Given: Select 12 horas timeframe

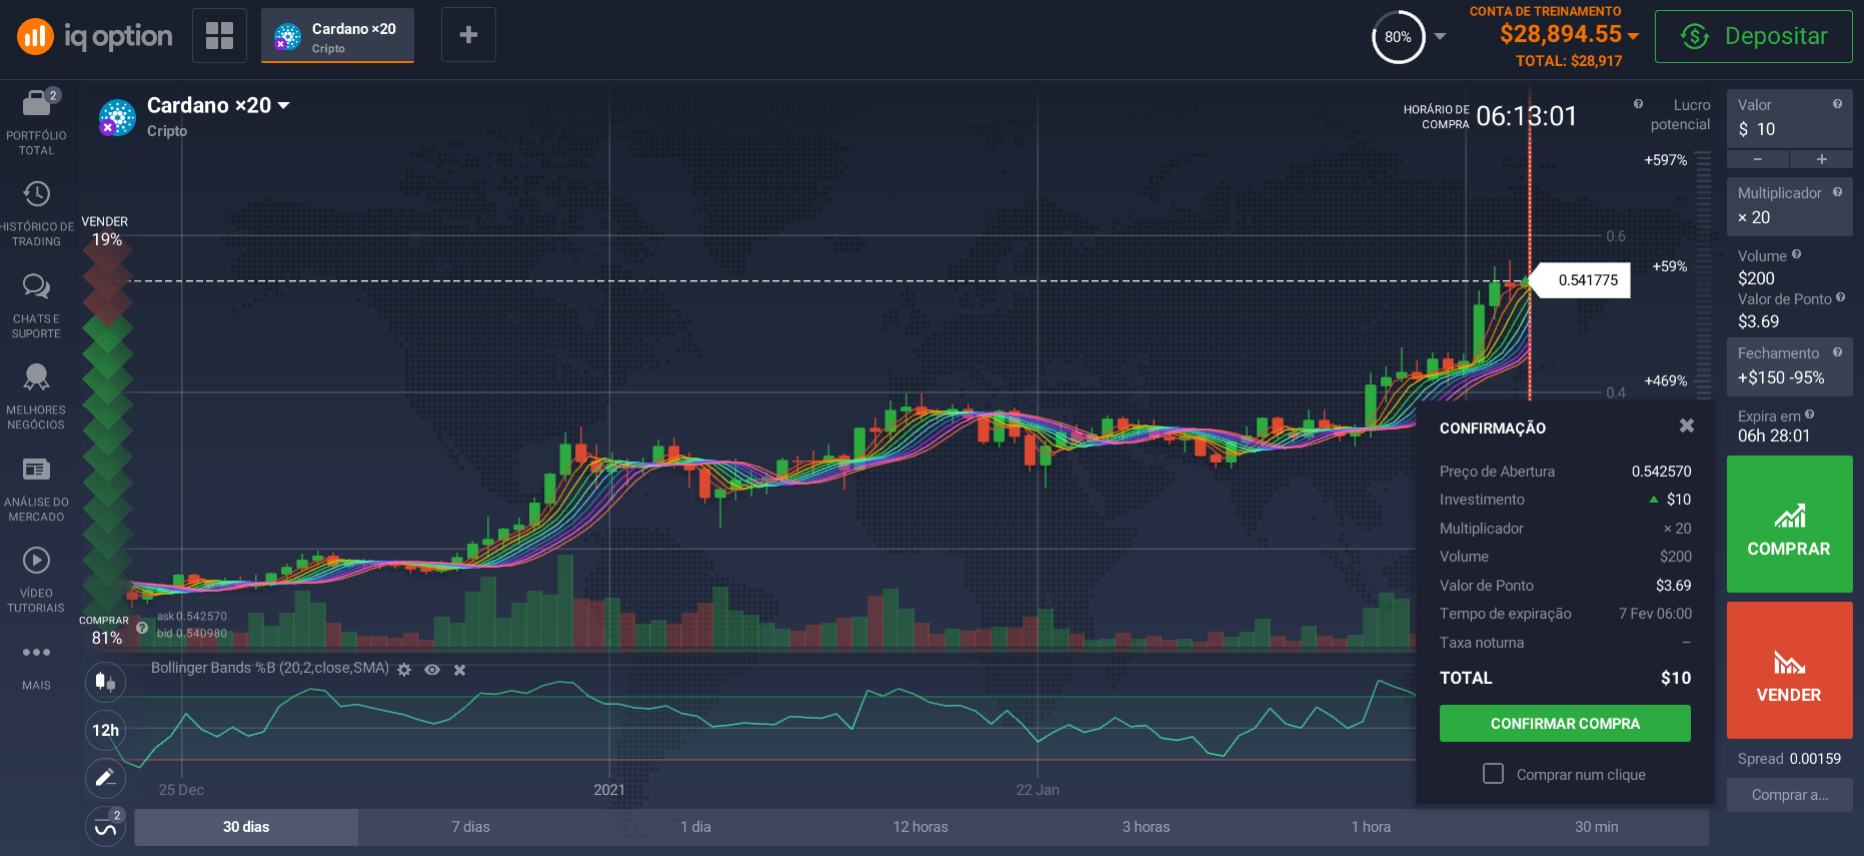Looking at the screenshot, I should (x=921, y=827).
